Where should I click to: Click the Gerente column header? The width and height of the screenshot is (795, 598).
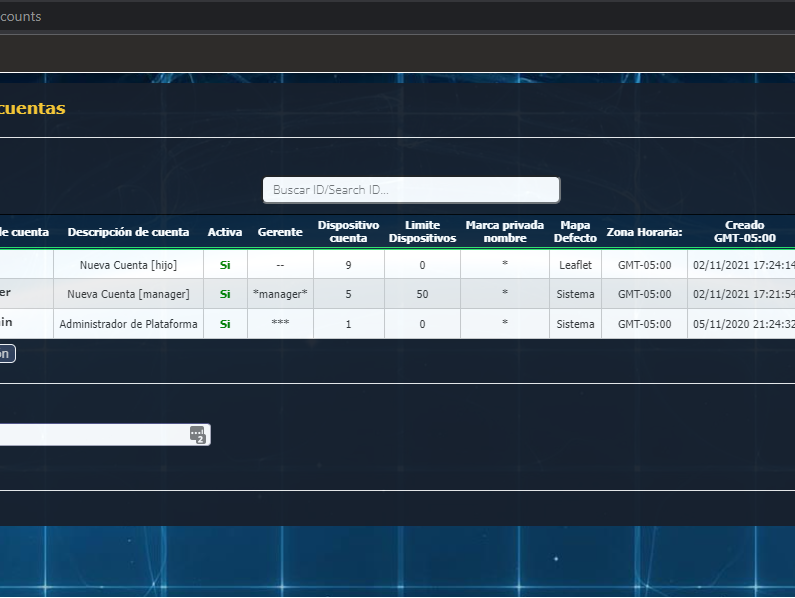(280, 232)
